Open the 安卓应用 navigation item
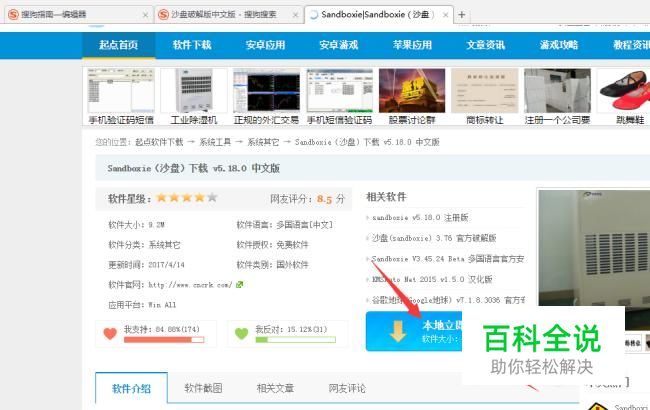The image size is (650, 410). coord(265,45)
